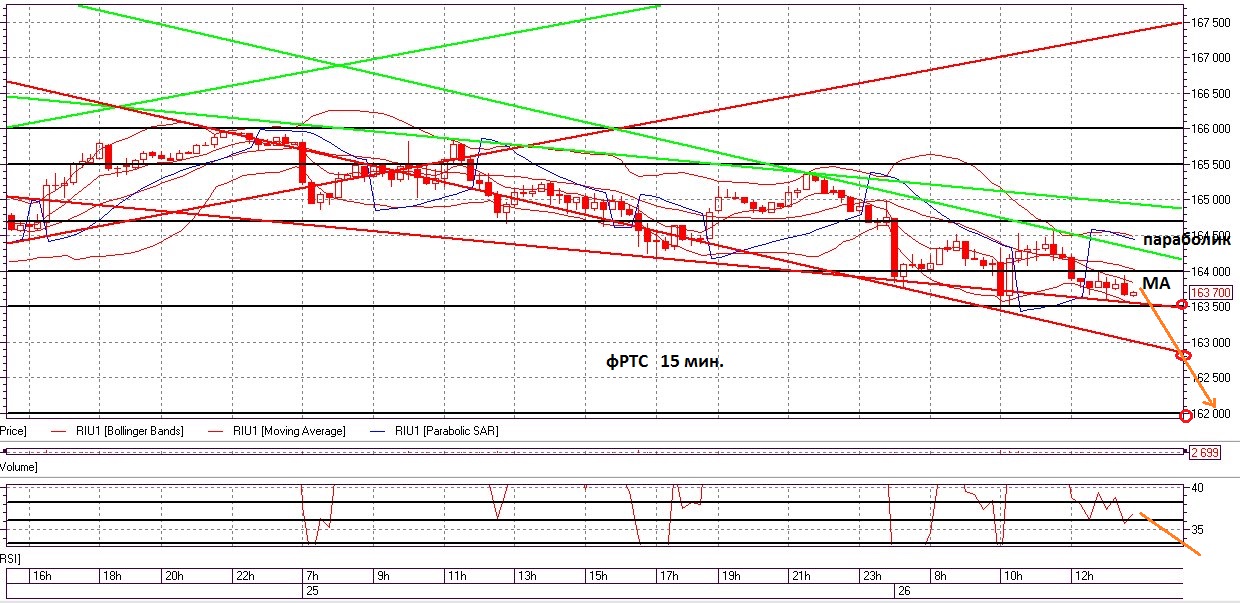
Task: Select the 163 500 price axis label
Action: 1210,307
